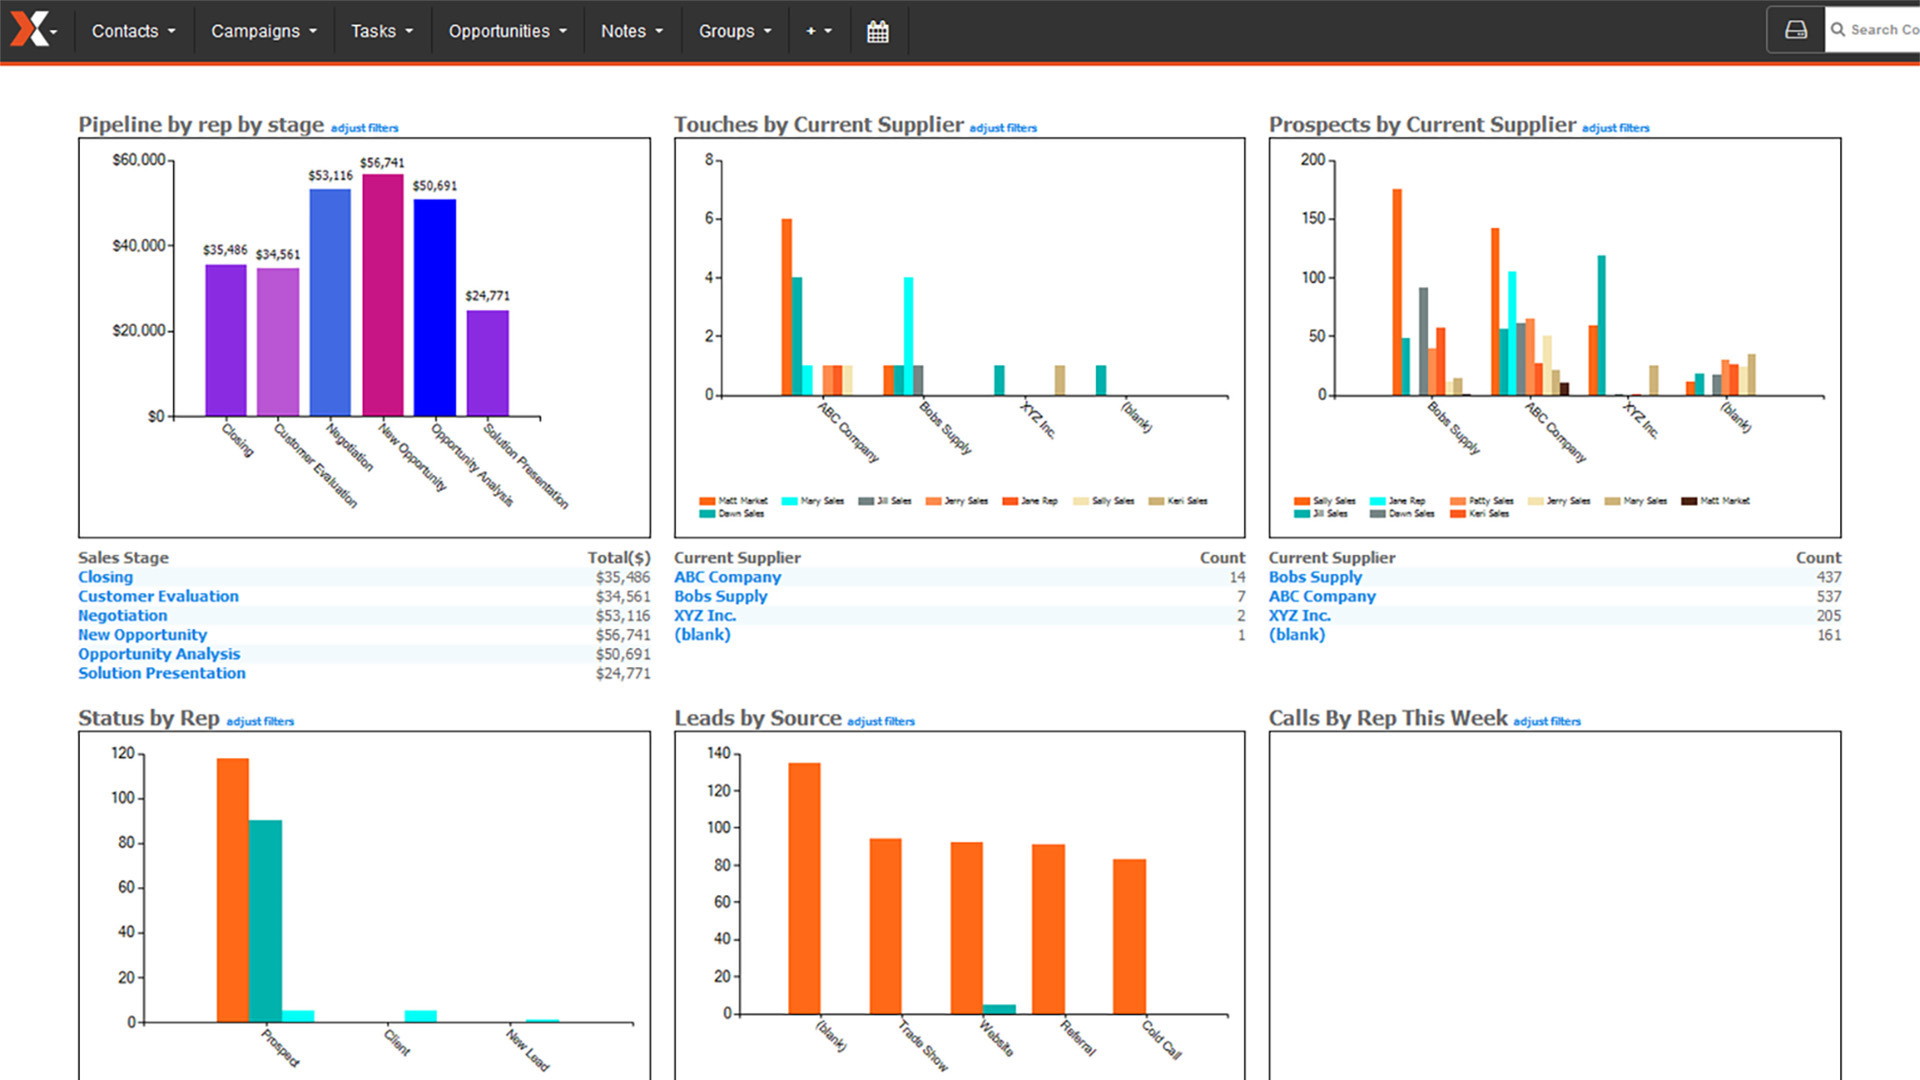Open the Tasks menu

point(381,31)
